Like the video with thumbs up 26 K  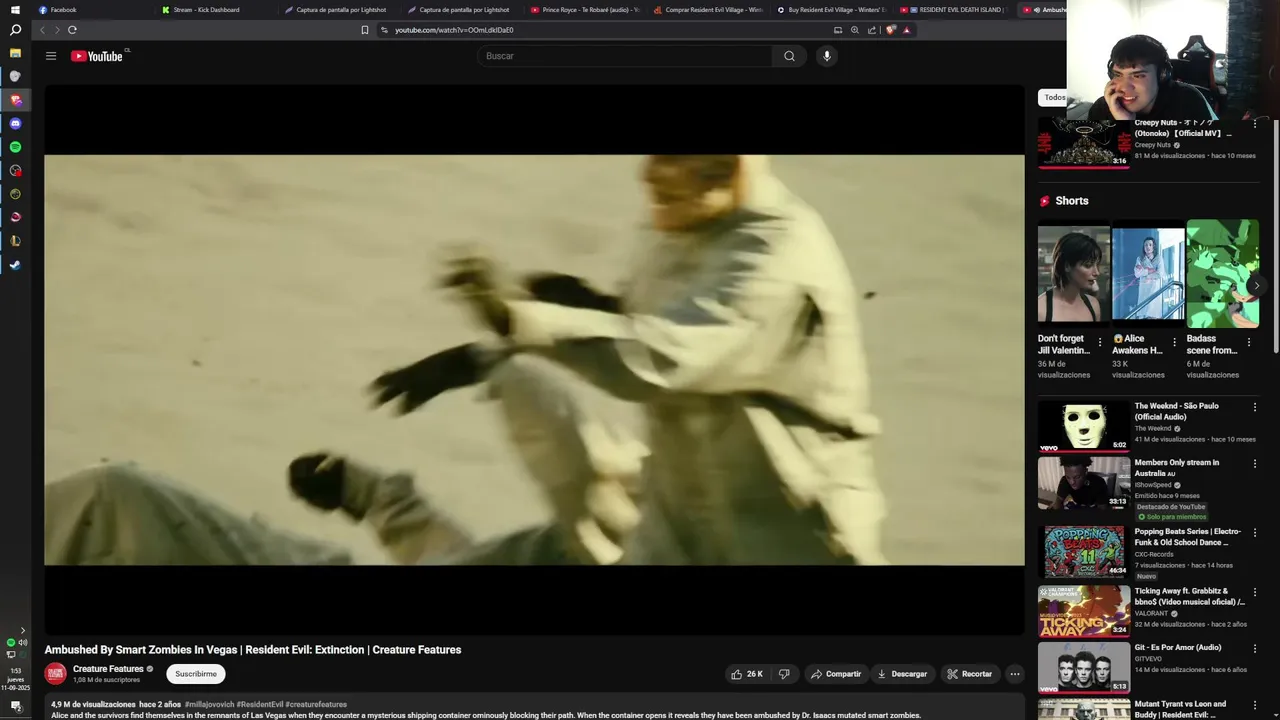point(747,674)
